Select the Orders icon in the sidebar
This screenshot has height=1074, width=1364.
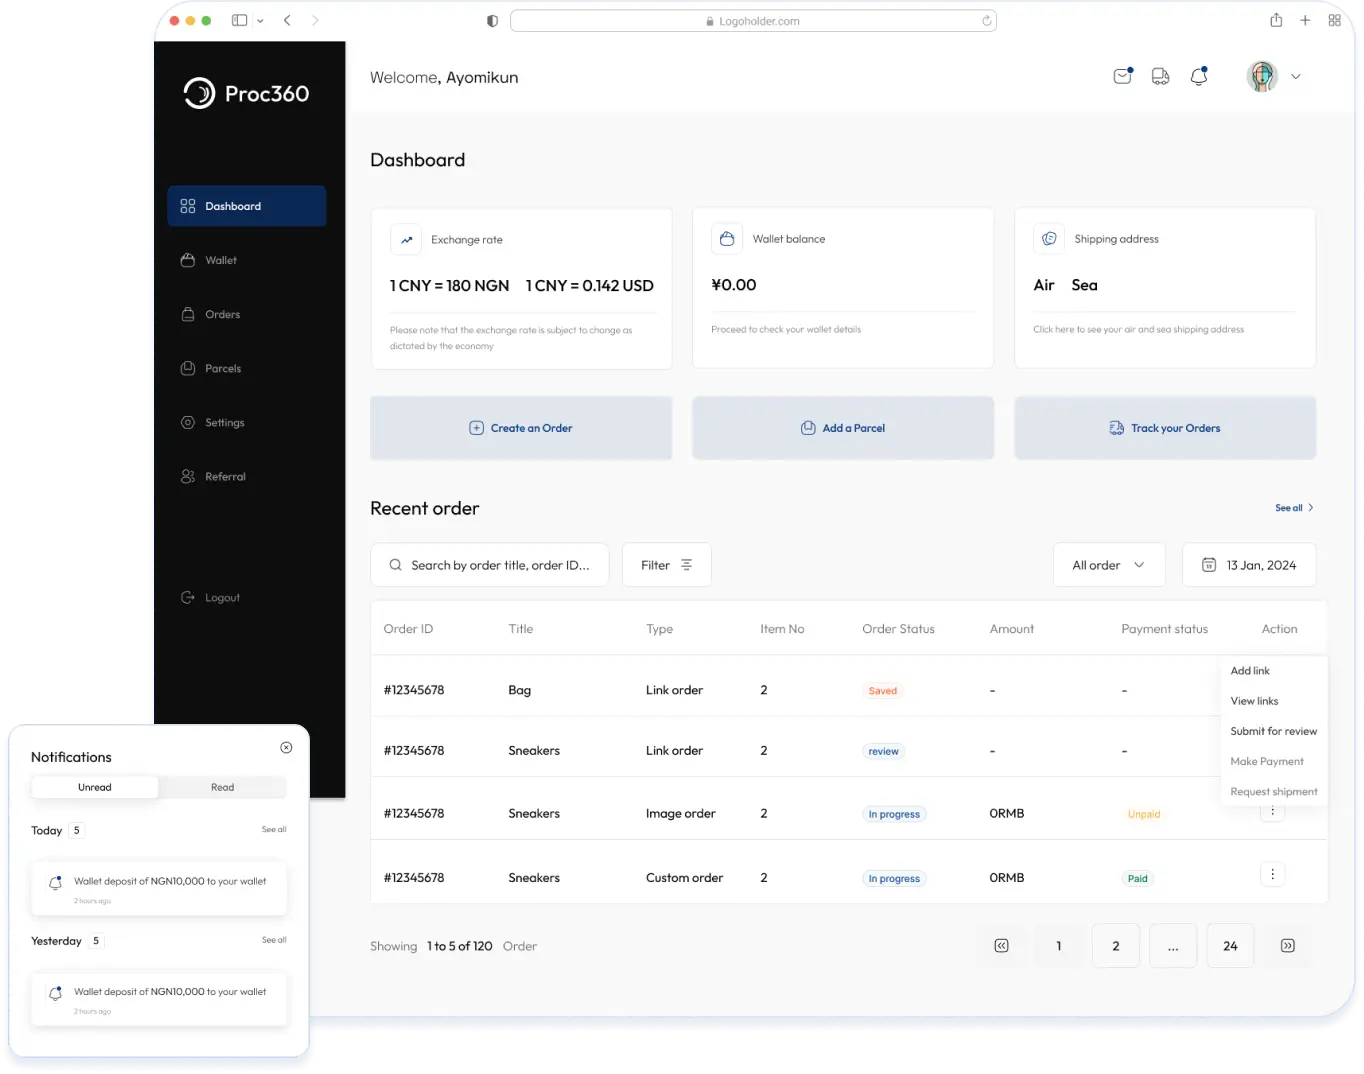[188, 314]
